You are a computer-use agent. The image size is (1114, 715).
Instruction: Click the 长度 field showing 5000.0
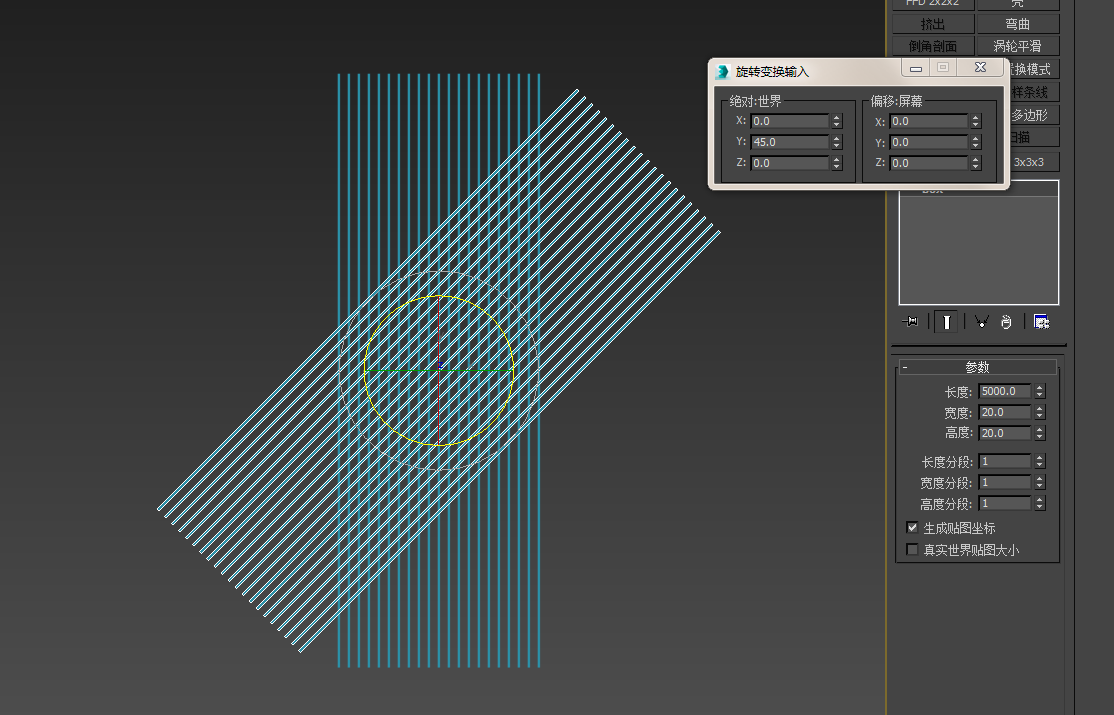pyautogui.click(x=1005, y=391)
